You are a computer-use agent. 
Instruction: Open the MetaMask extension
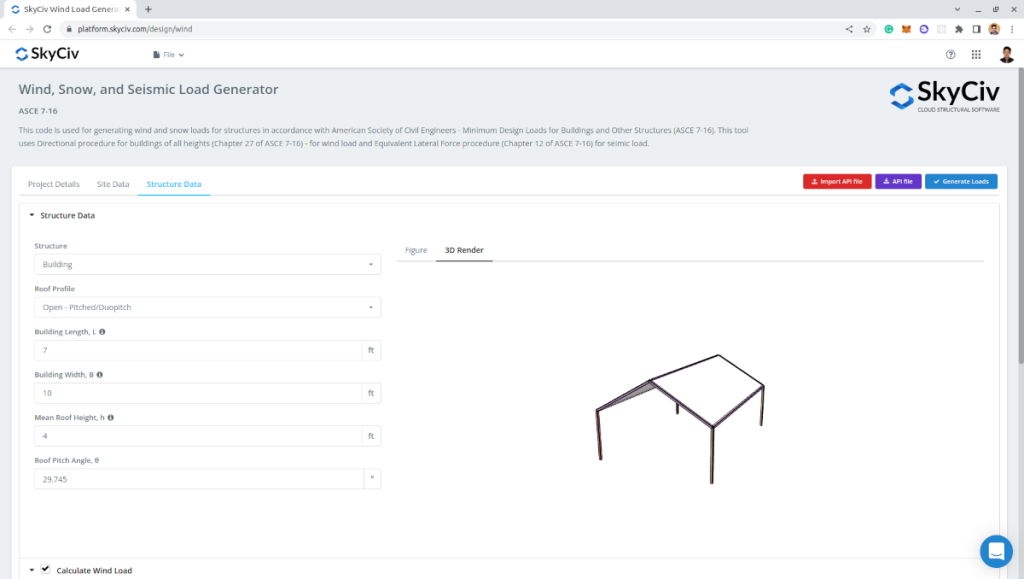tap(906, 30)
